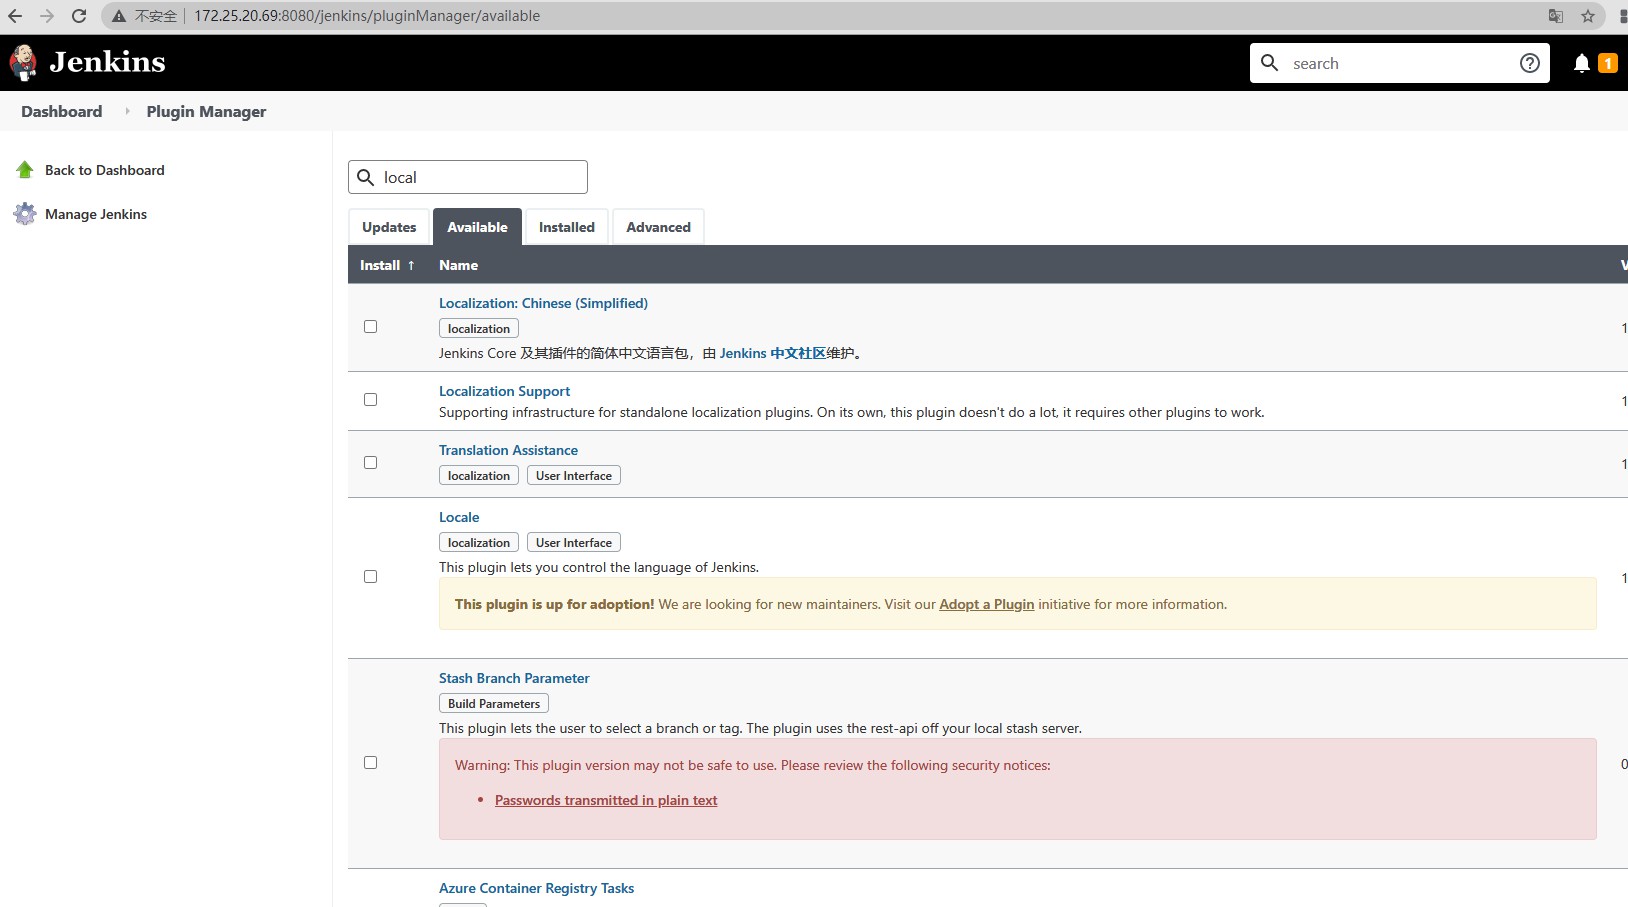
Task: Click the browser back arrow
Action: 15,16
